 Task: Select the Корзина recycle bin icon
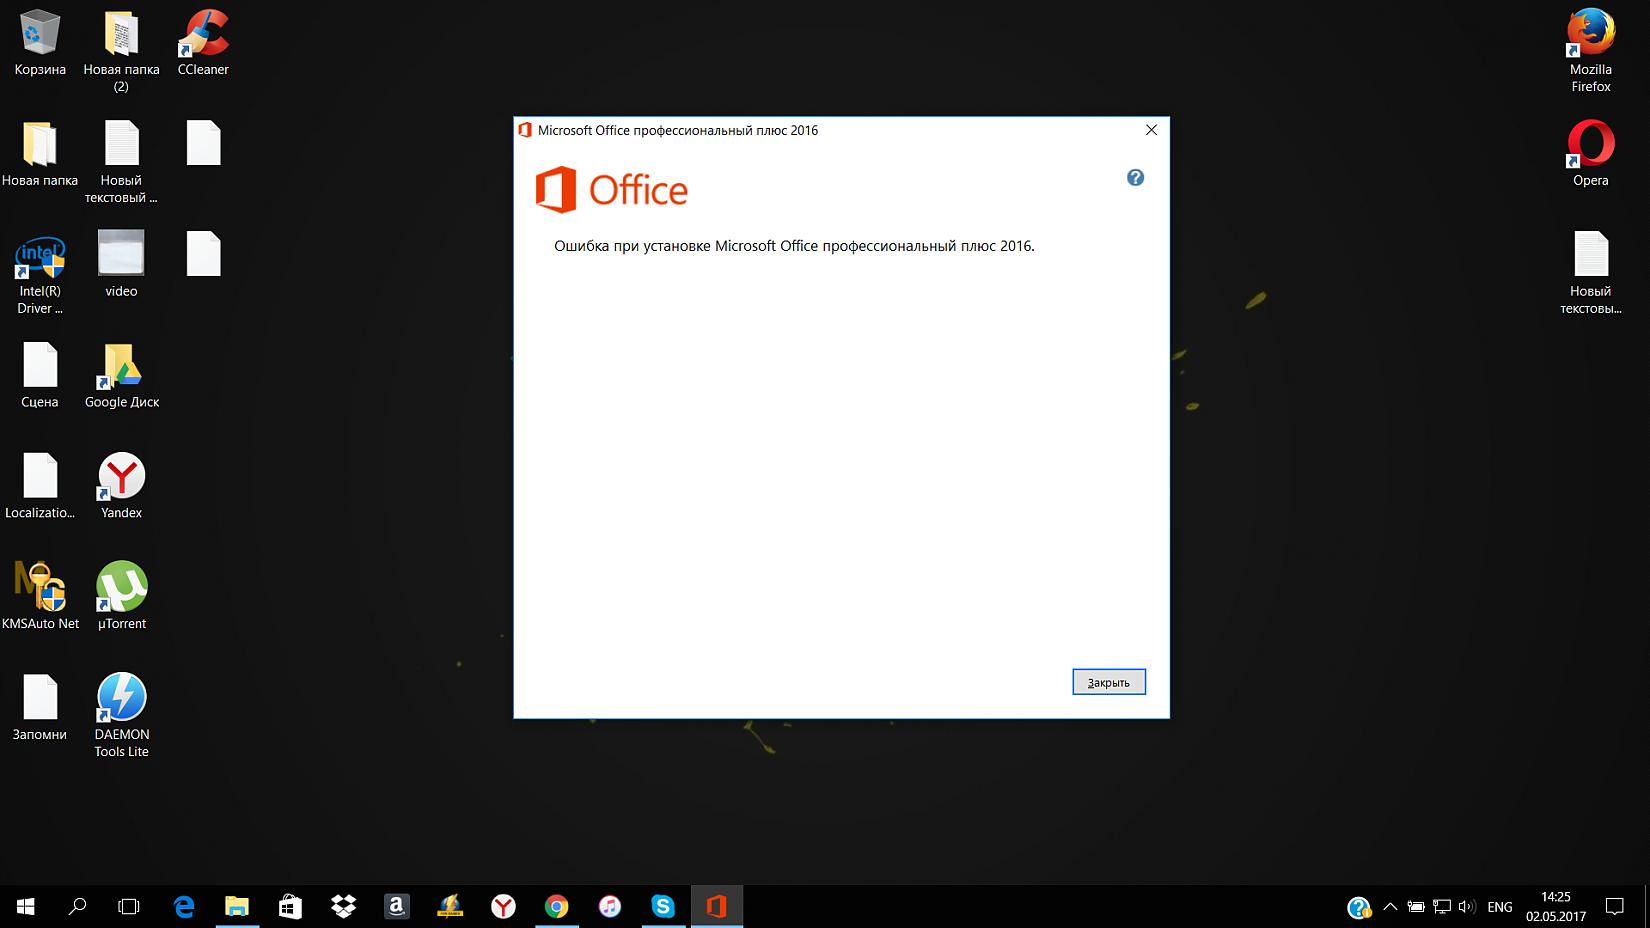pos(40,42)
